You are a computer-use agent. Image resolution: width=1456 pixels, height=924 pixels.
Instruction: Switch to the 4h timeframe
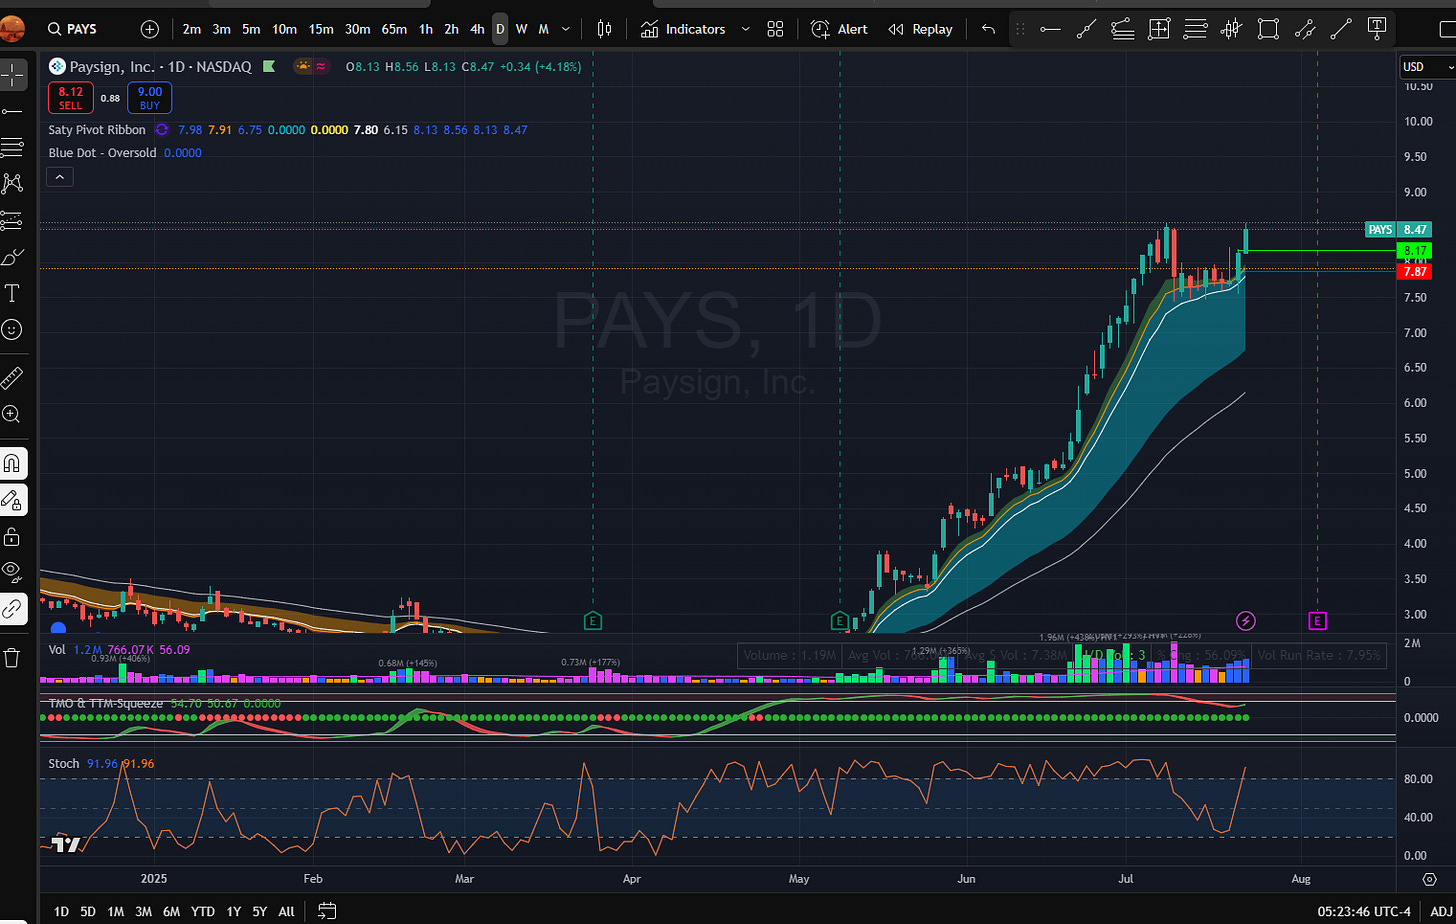pyautogui.click(x=477, y=29)
